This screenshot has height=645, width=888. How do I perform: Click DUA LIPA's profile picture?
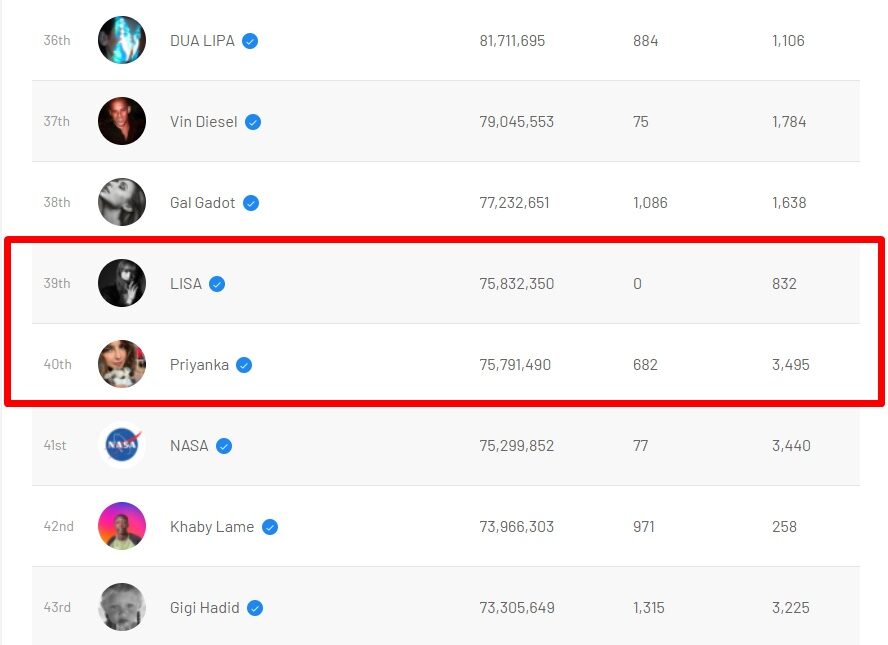122,40
